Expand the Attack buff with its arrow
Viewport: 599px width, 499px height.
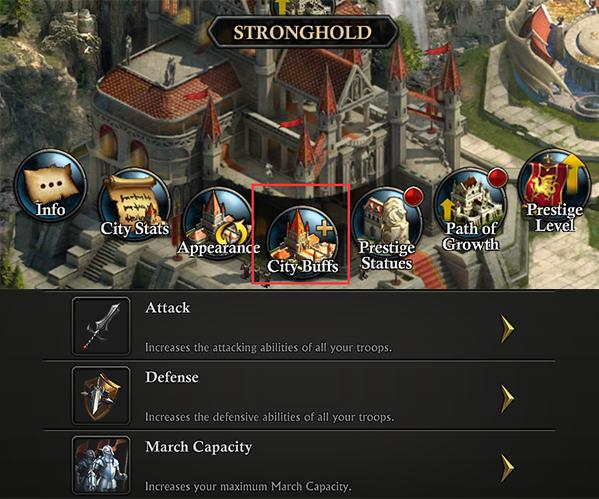click(x=507, y=328)
